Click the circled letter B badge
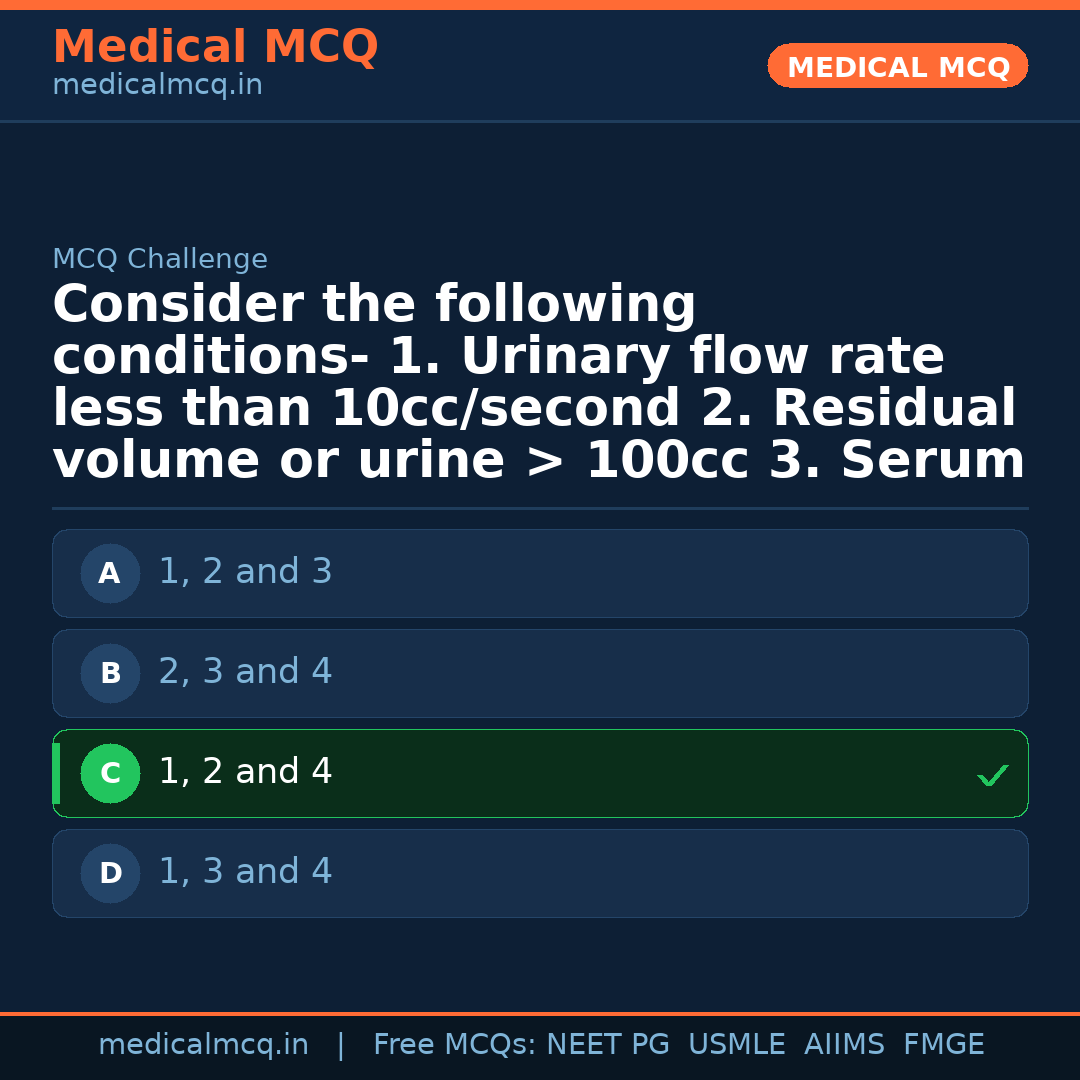Image resolution: width=1080 pixels, height=1080 pixels. 110,674
